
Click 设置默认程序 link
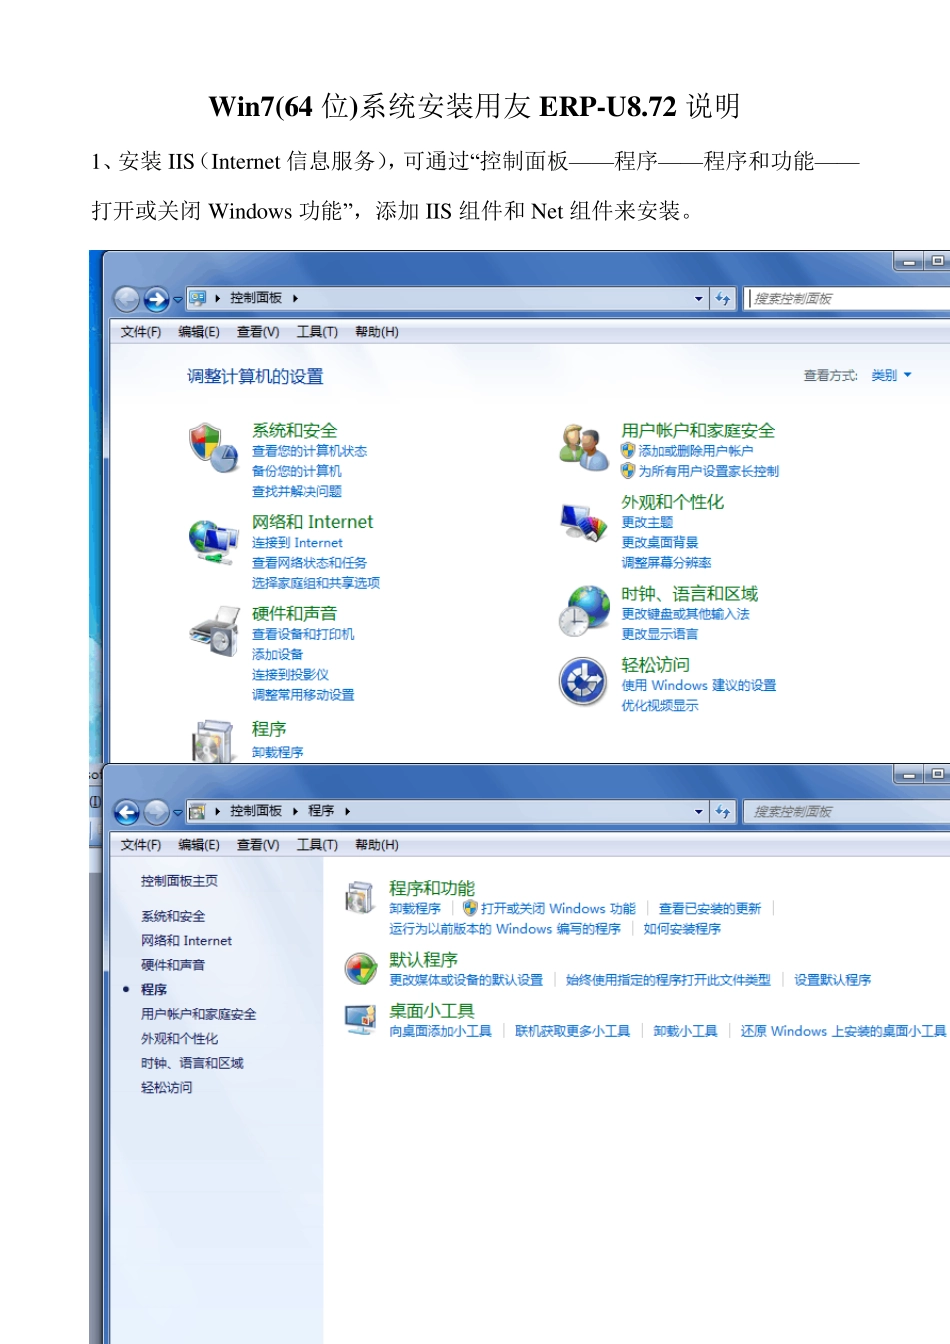[x=832, y=980]
